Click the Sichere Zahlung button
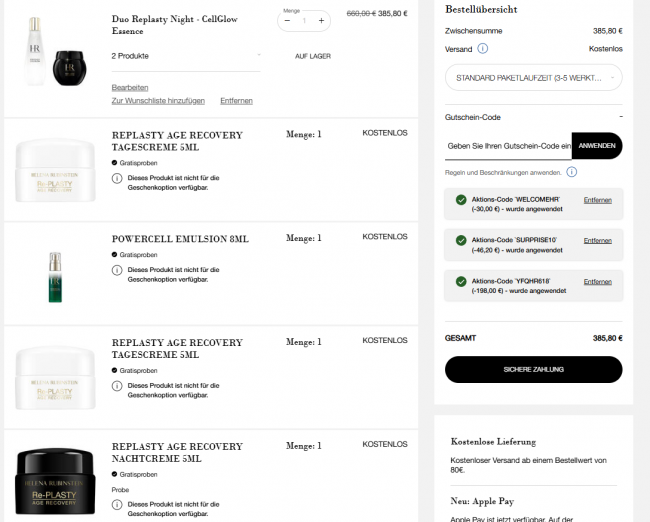 click(x=534, y=369)
